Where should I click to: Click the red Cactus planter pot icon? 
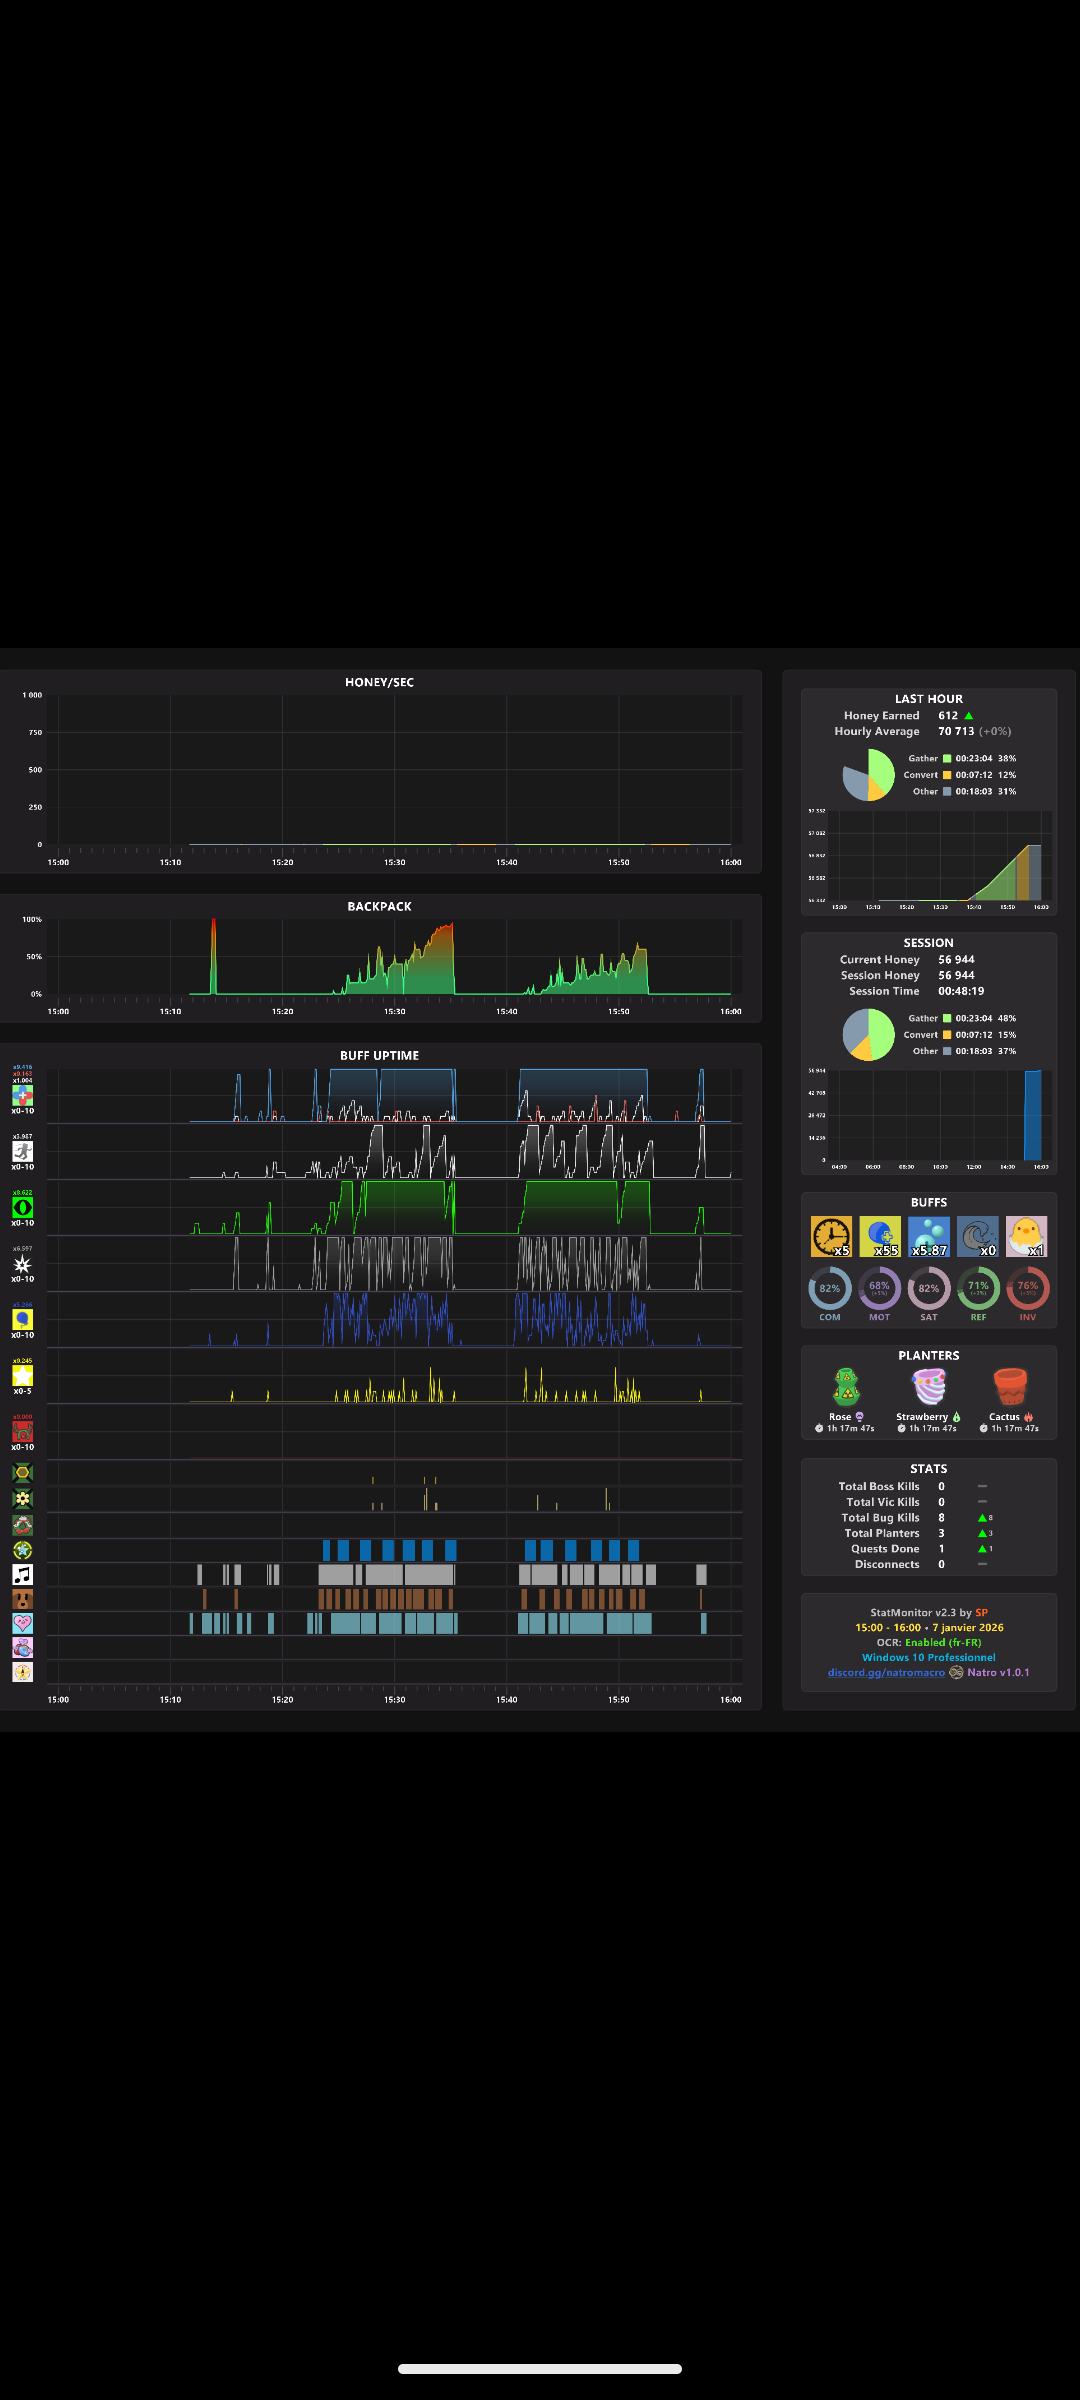(1010, 1388)
